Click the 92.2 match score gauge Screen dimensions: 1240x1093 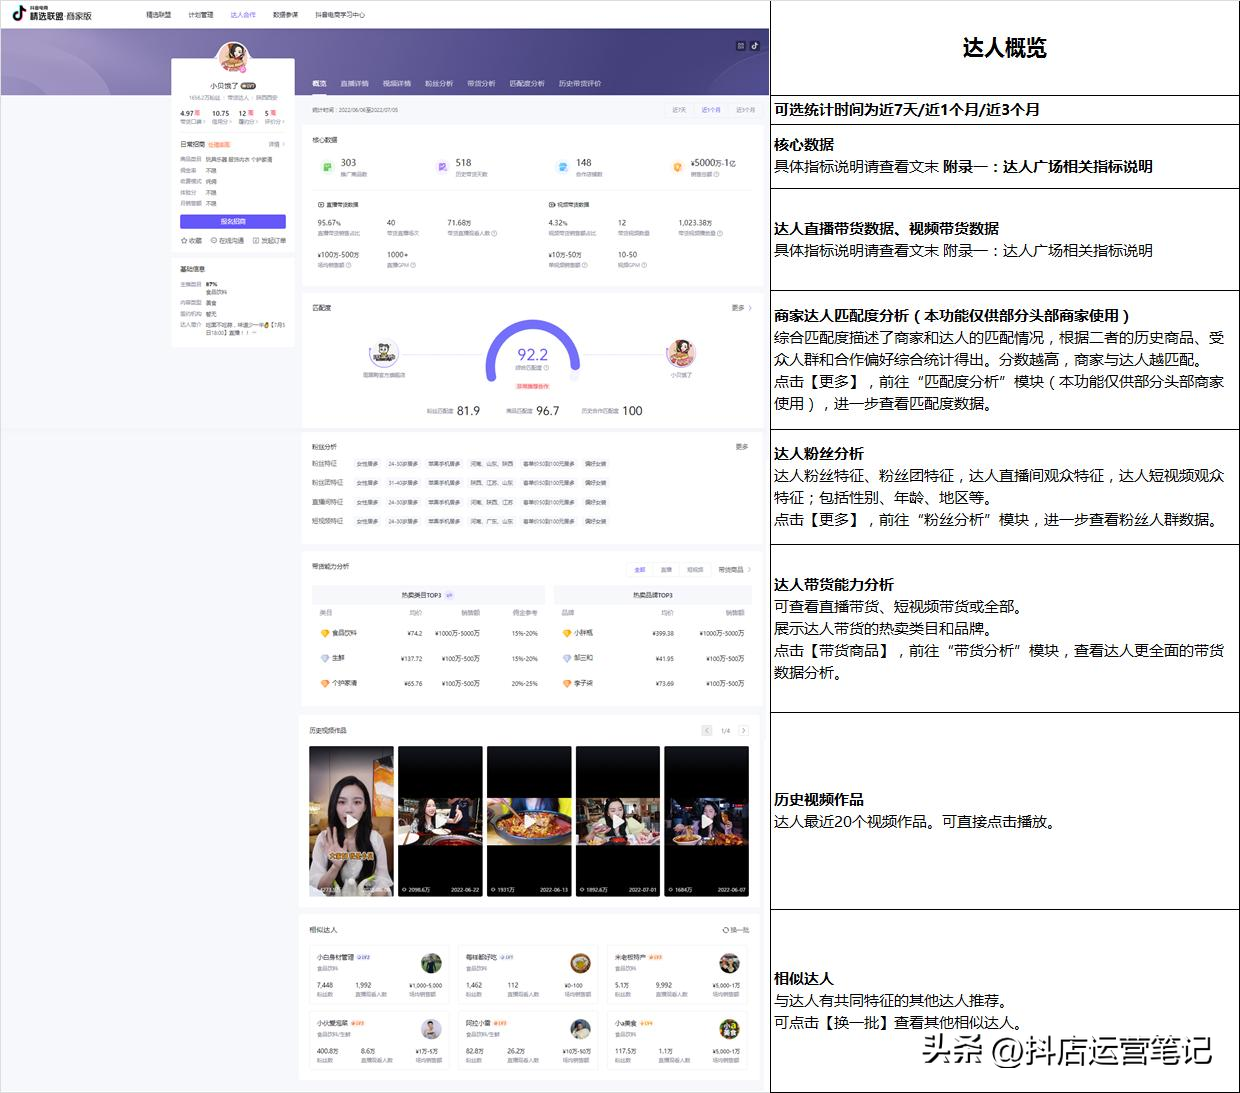tap(533, 352)
